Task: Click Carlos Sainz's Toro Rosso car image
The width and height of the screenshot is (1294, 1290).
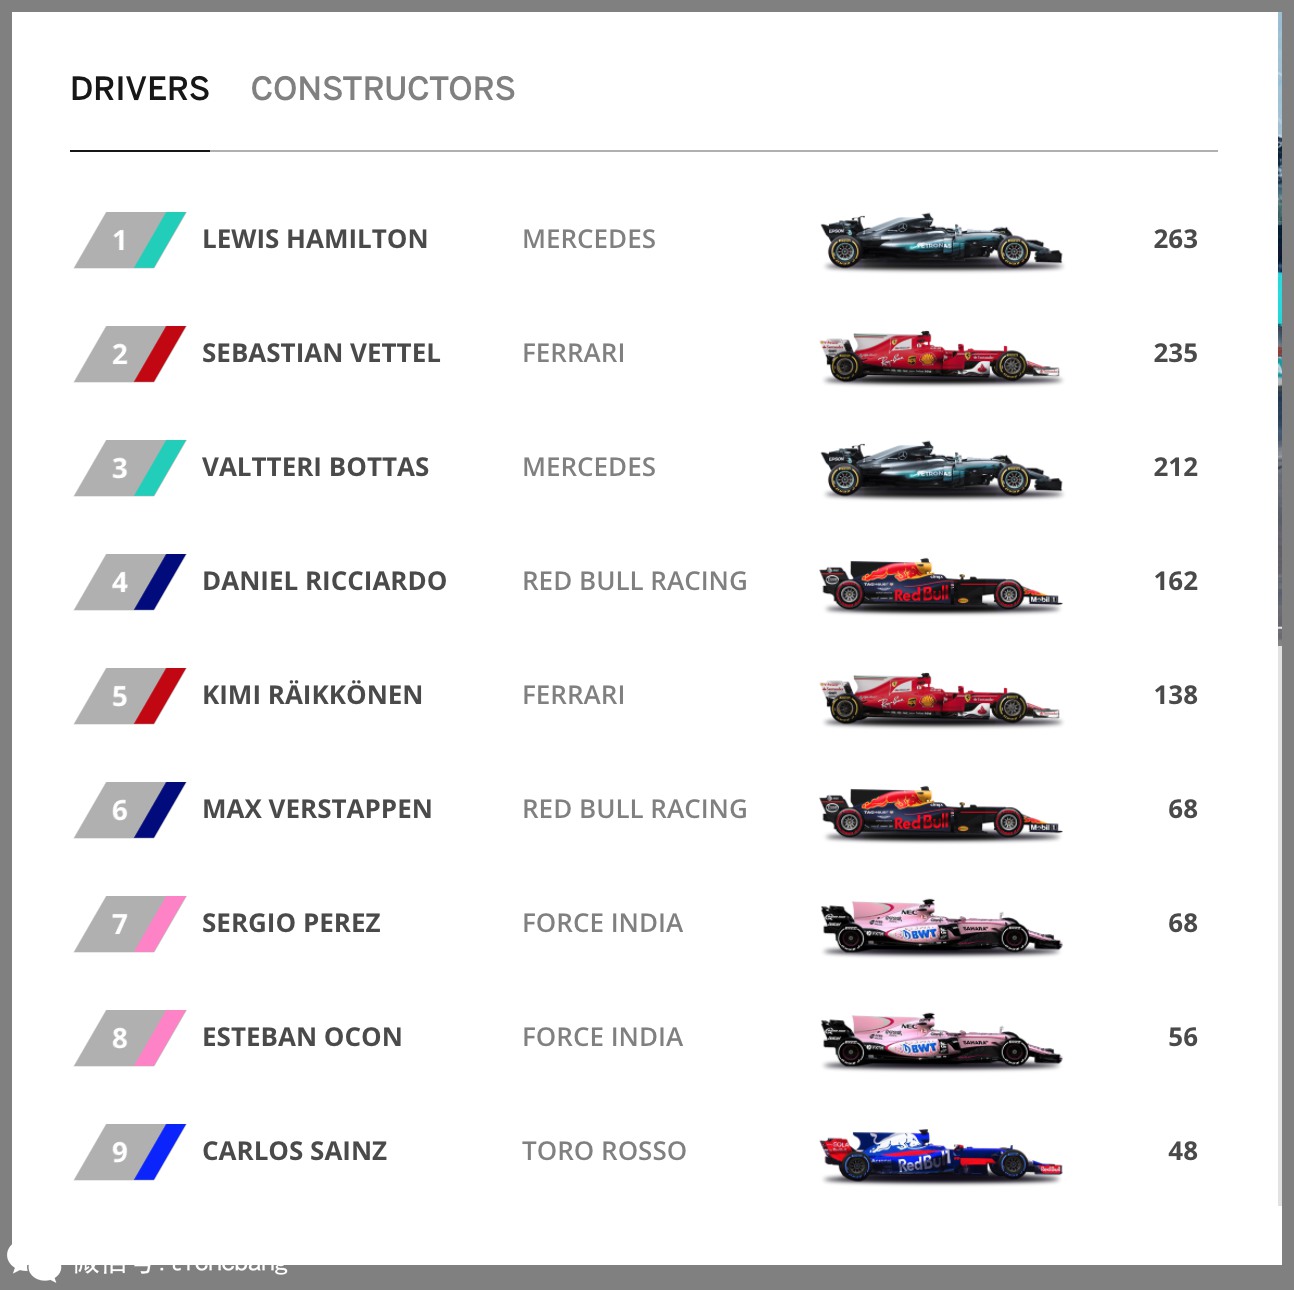Action: click(940, 1153)
